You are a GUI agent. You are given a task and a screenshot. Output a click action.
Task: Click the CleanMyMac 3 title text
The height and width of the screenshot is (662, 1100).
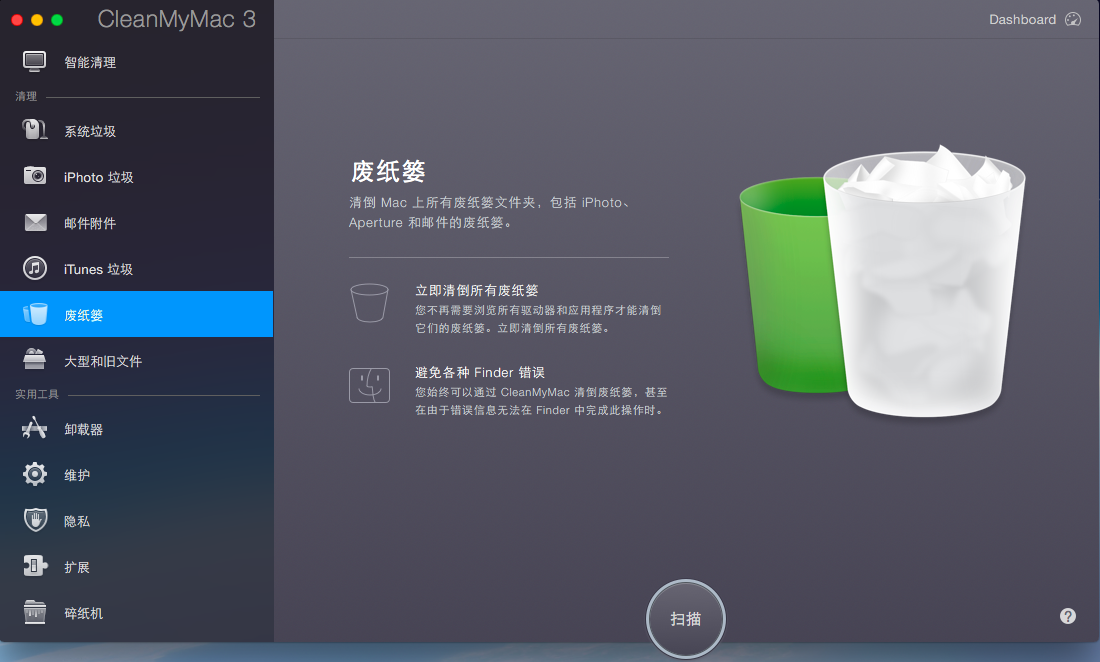[176, 19]
